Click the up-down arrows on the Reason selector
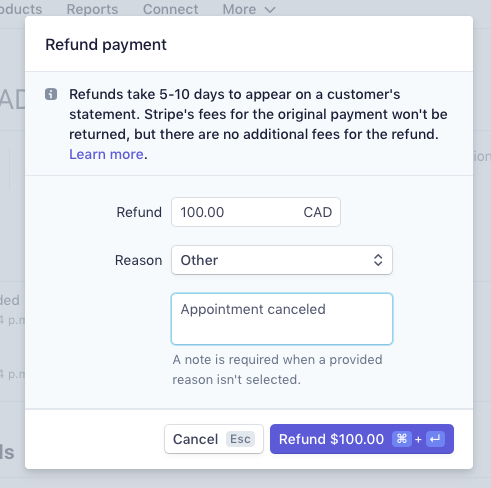Image resolution: width=491 pixels, height=488 pixels. pyautogui.click(x=378, y=260)
